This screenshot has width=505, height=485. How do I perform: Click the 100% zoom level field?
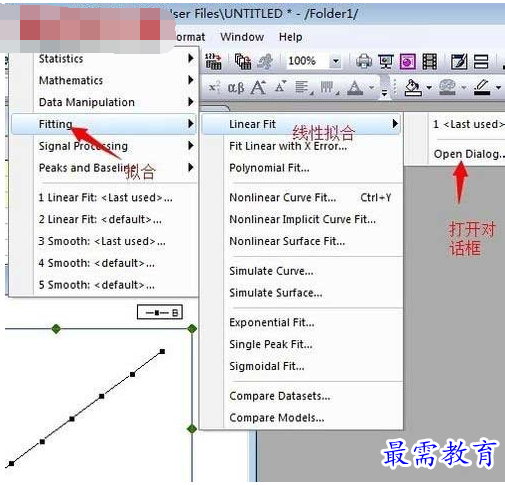click(x=308, y=61)
